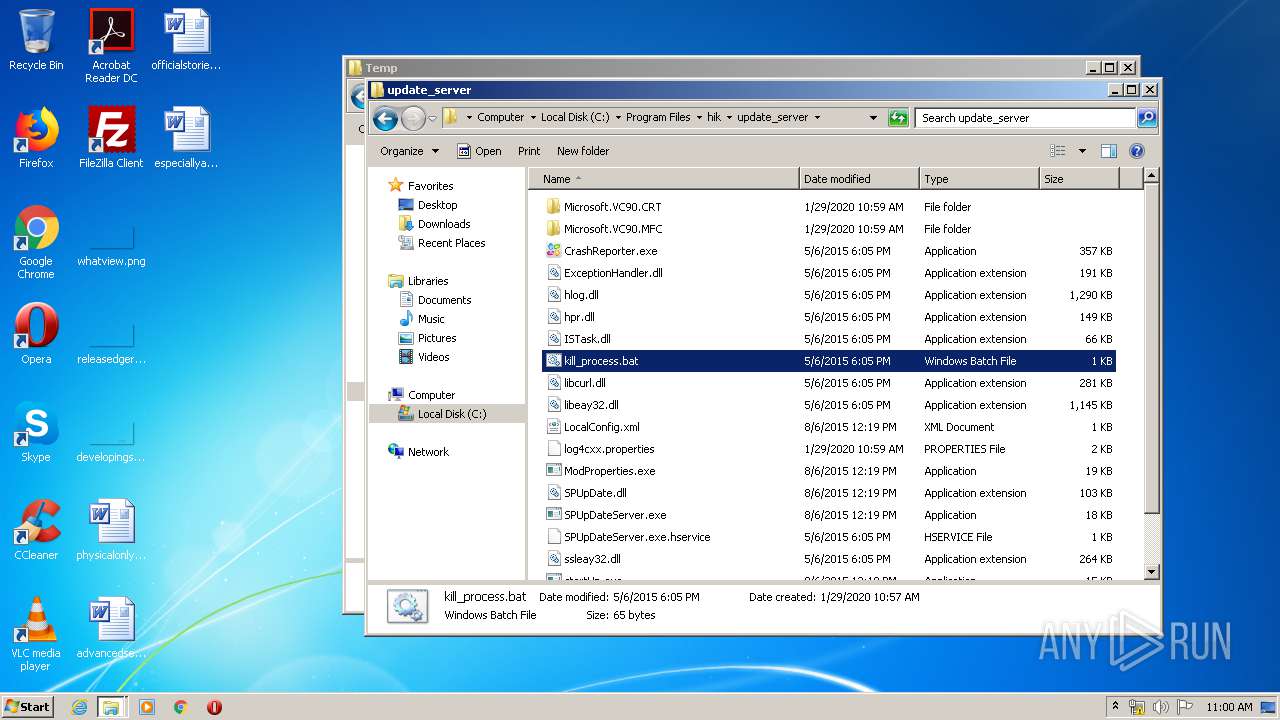Select the CCleaner desktop shortcut
The width and height of the screenshot is (1280, 720).
[x=36, y=530]
